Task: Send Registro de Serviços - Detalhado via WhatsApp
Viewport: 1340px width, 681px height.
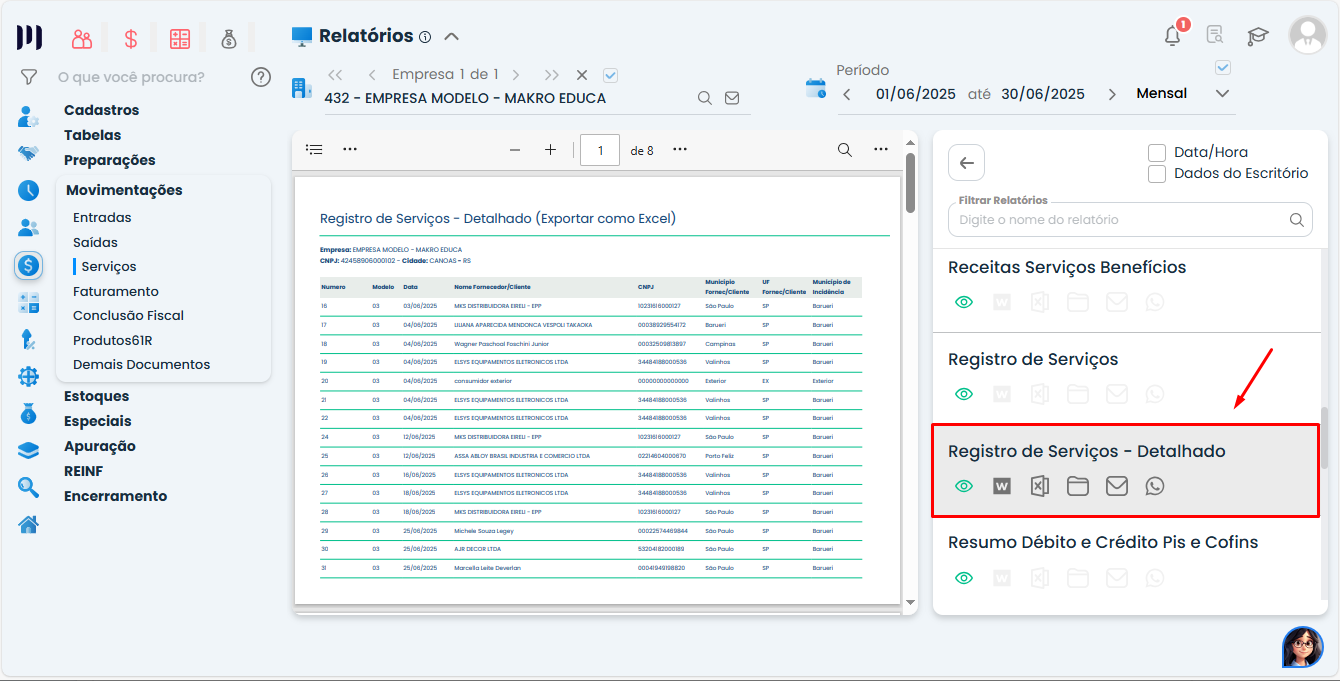Action: [1155, 486]
